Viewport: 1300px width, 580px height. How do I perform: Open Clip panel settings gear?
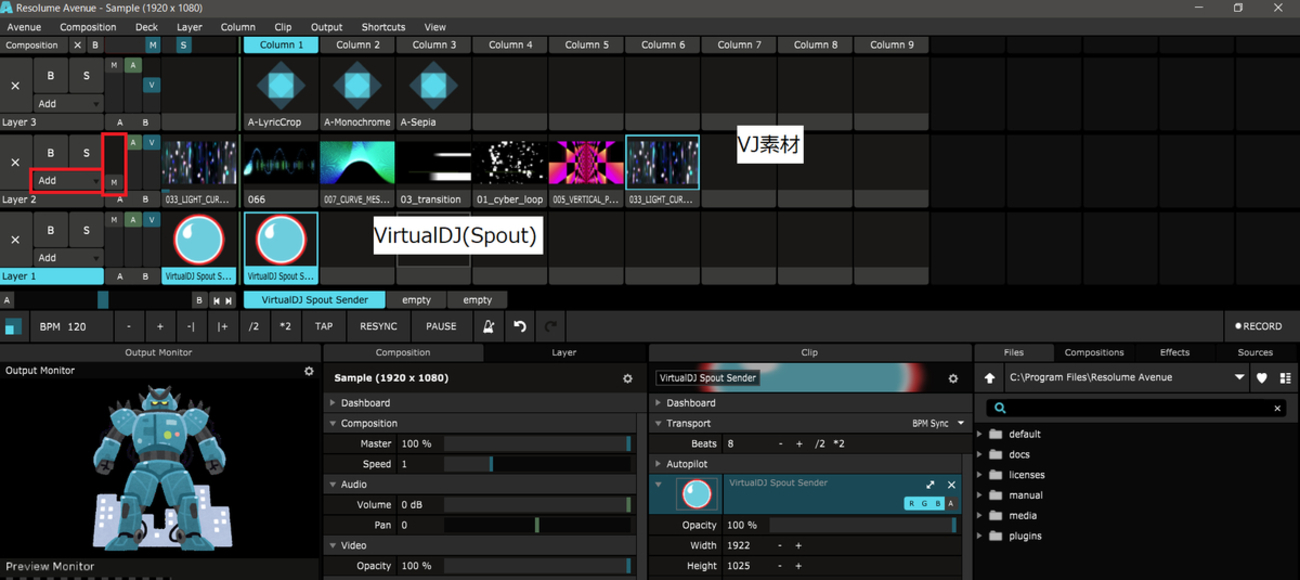(x=953, y=379)
